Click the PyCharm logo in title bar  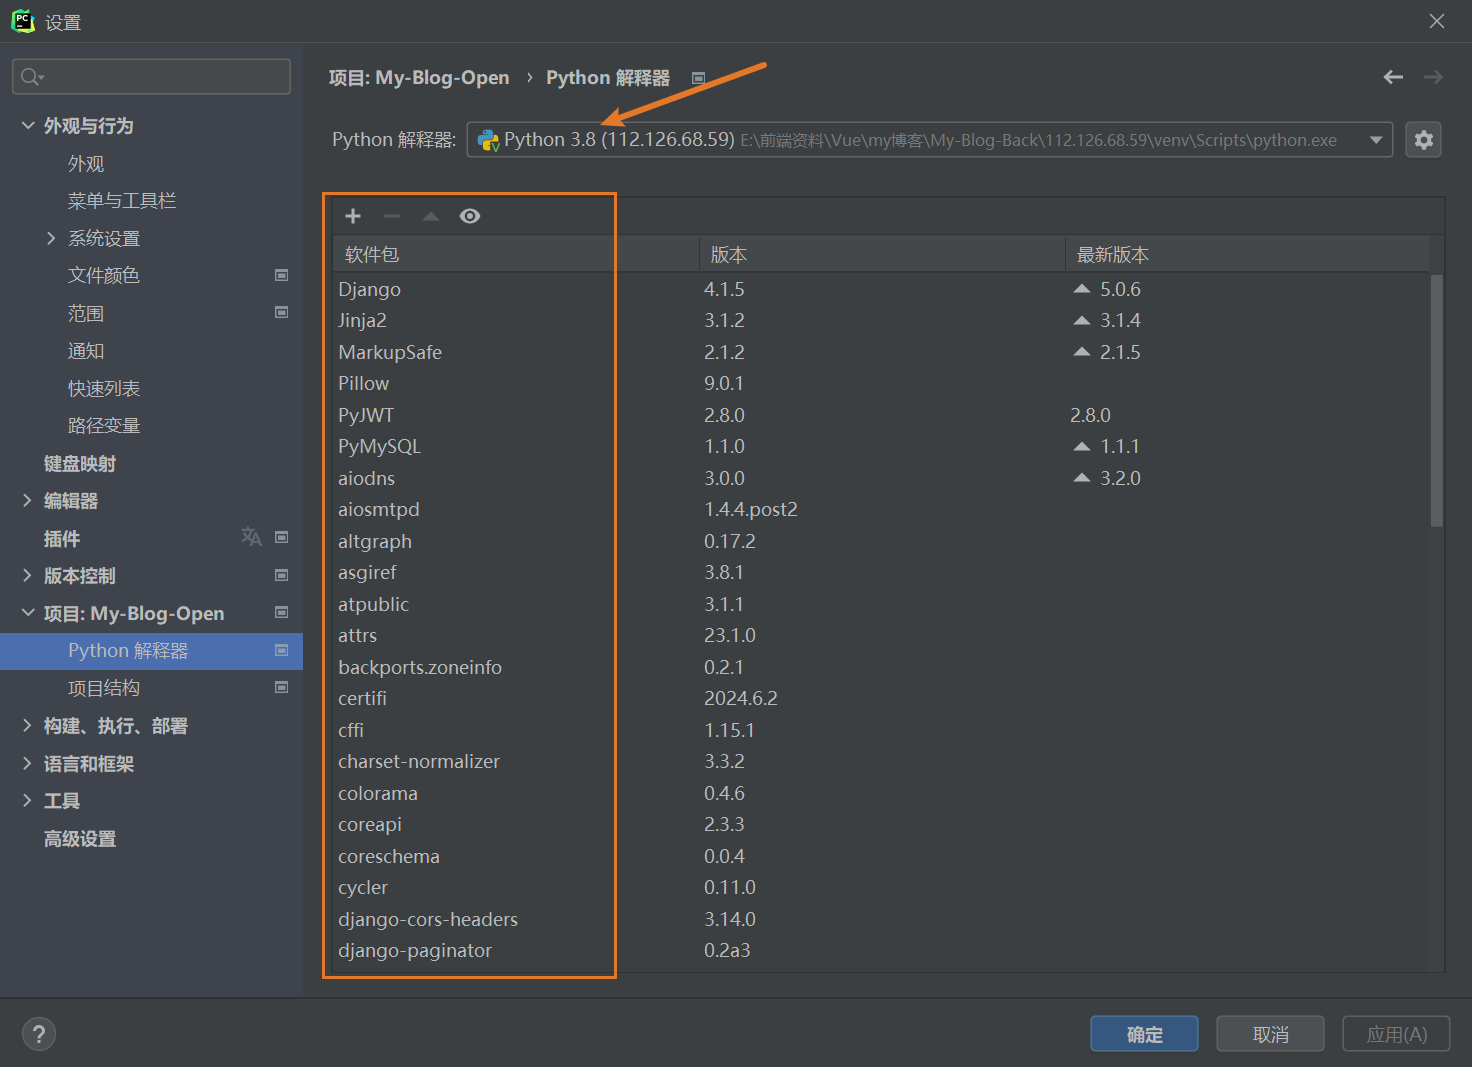[x=22, y=21]
